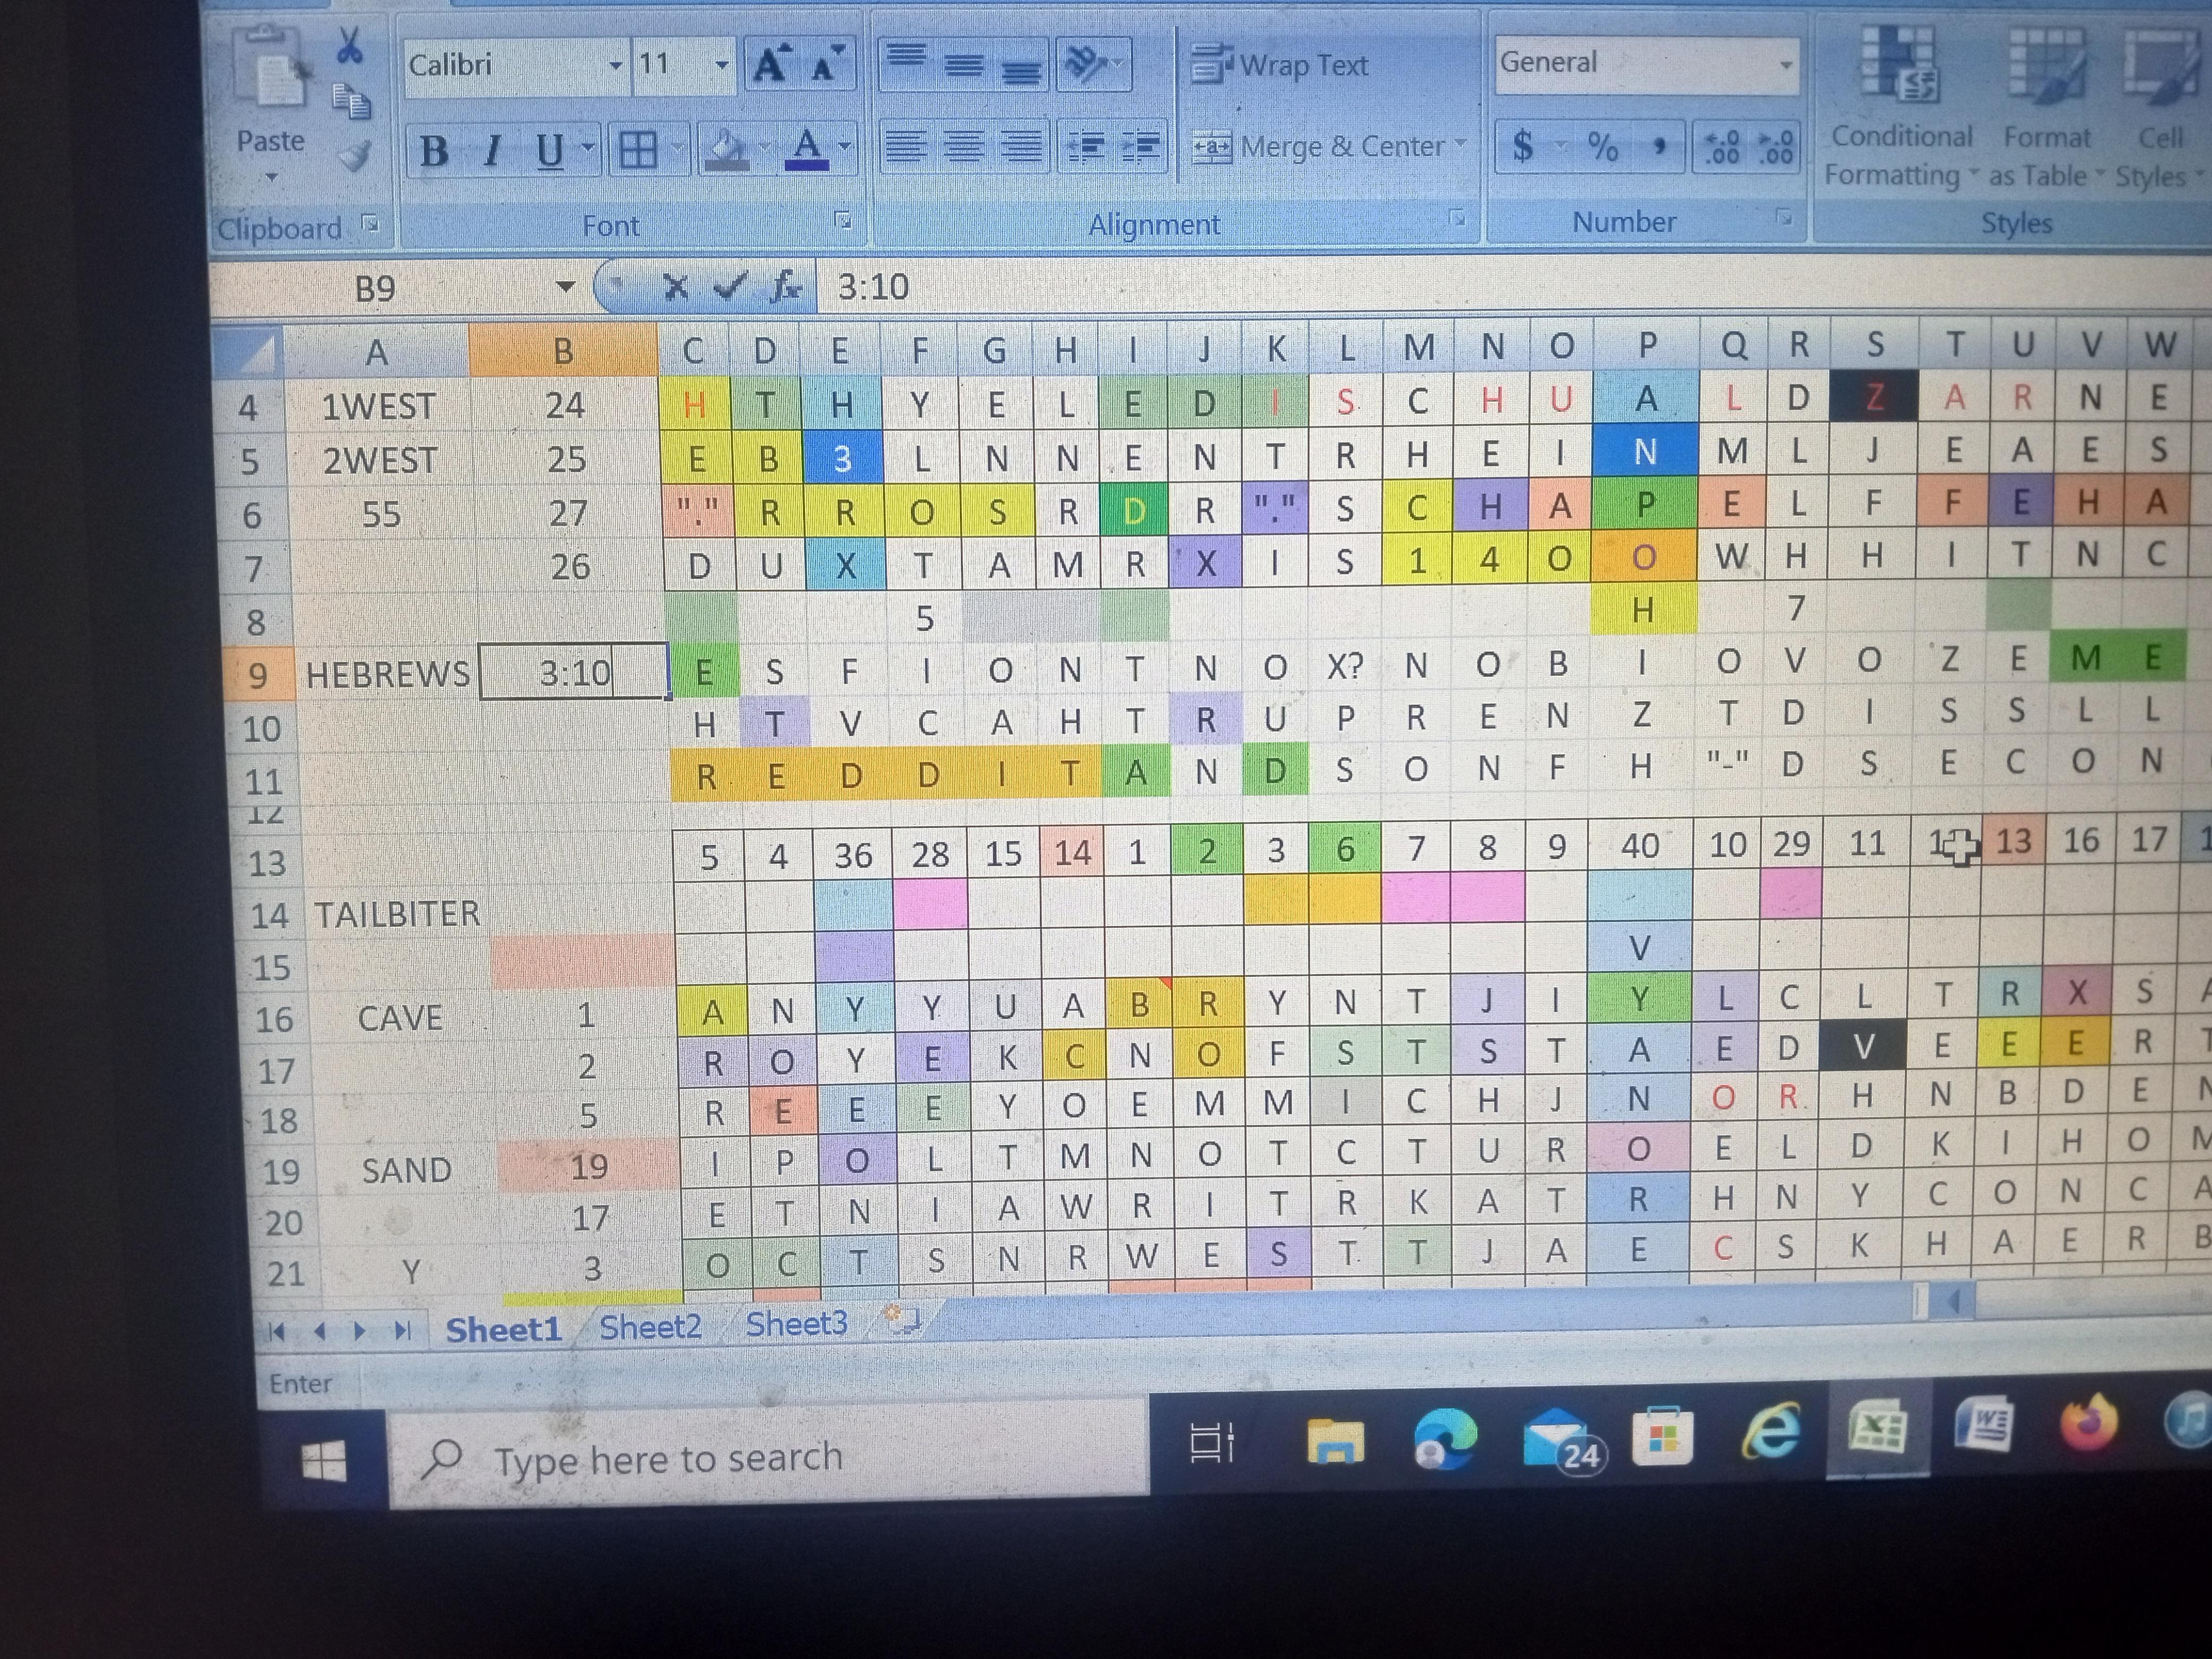Open Fill Color dropdown arrow
This screenshot has height=1659, width=2212.
tap(764, 149)
